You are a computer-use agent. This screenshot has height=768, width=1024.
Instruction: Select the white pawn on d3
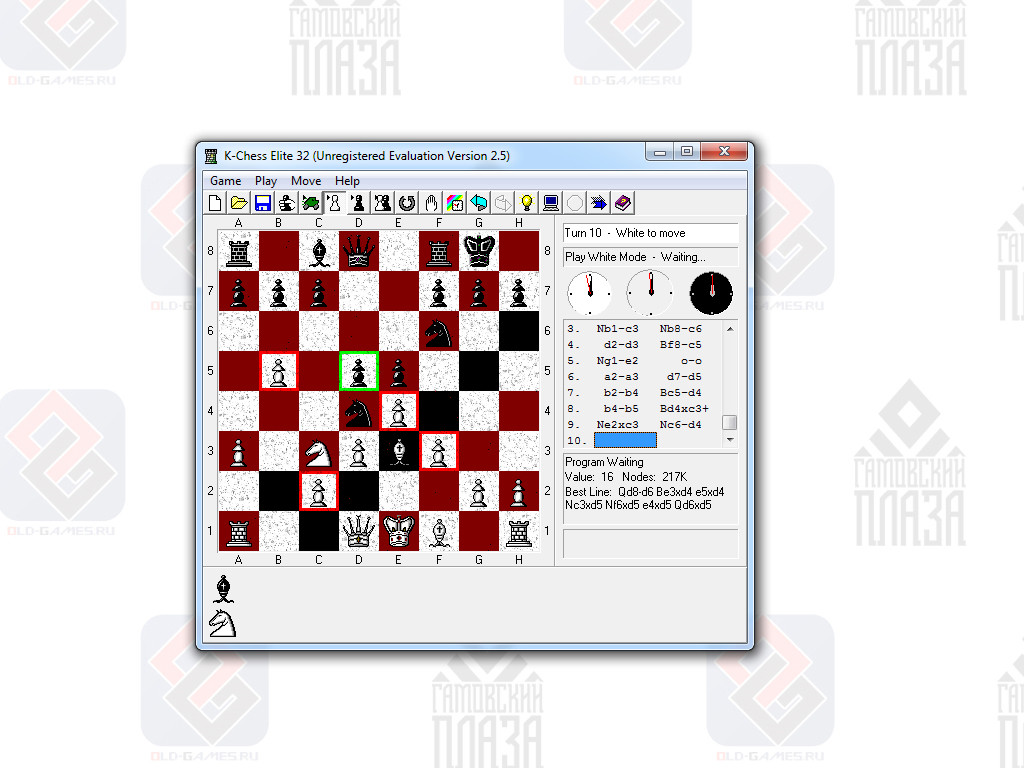coord(359,451)
